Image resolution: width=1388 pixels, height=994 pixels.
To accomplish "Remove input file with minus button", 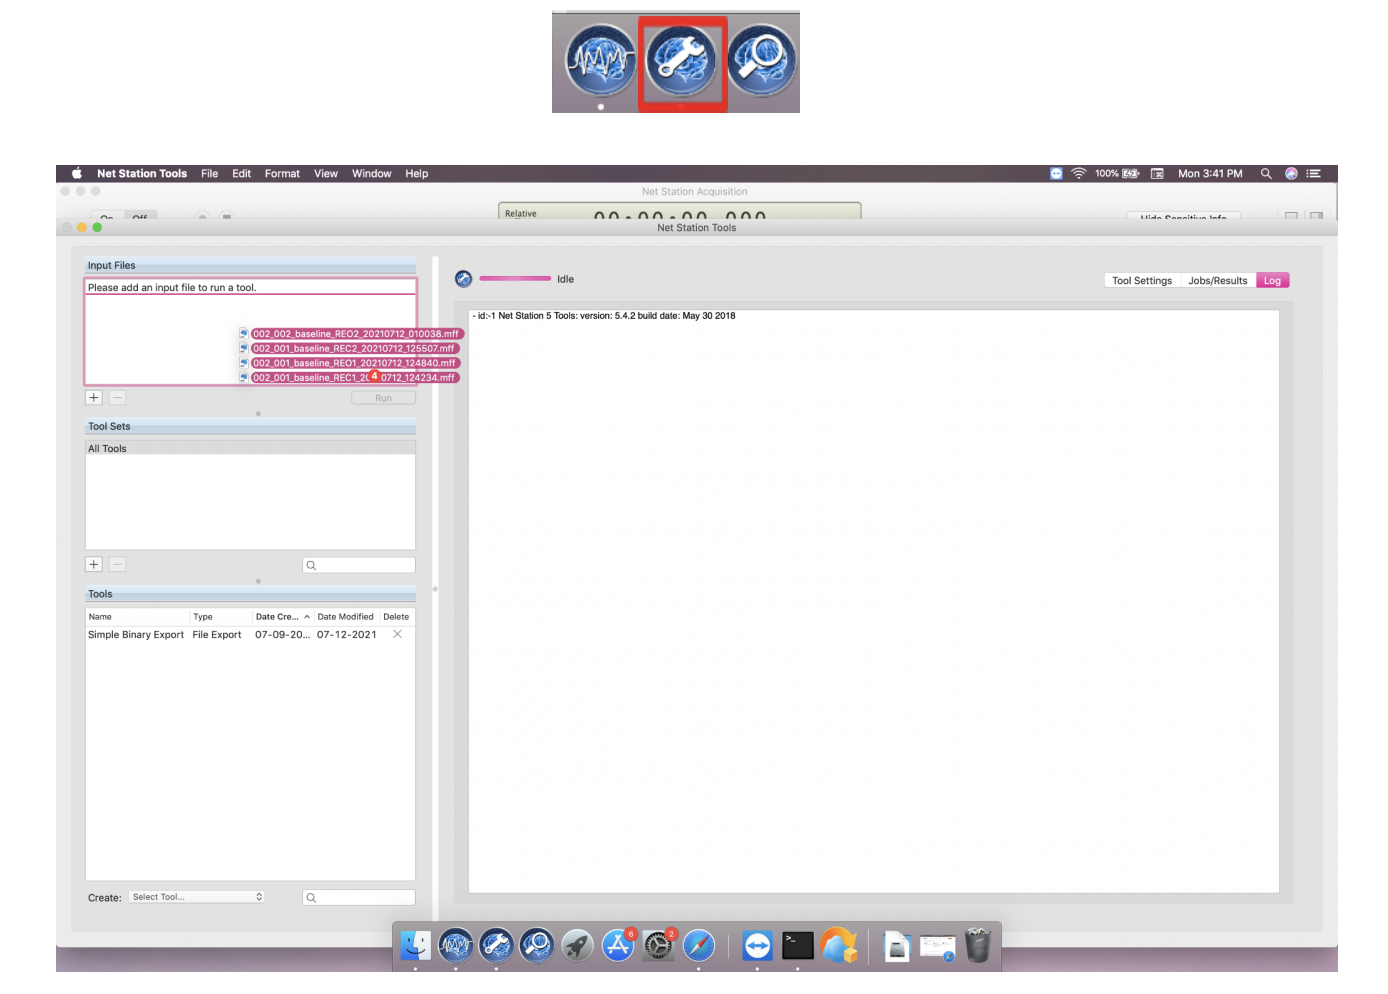I will pyautogui.click(x=117, y=397).
